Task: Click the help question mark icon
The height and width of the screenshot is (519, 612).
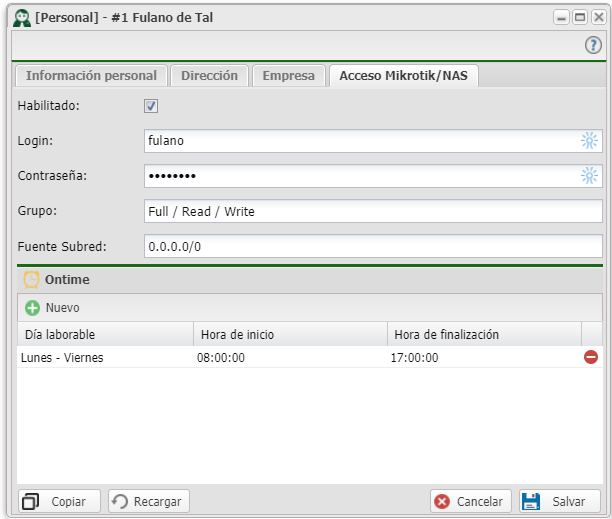Action: click(593, 45)
